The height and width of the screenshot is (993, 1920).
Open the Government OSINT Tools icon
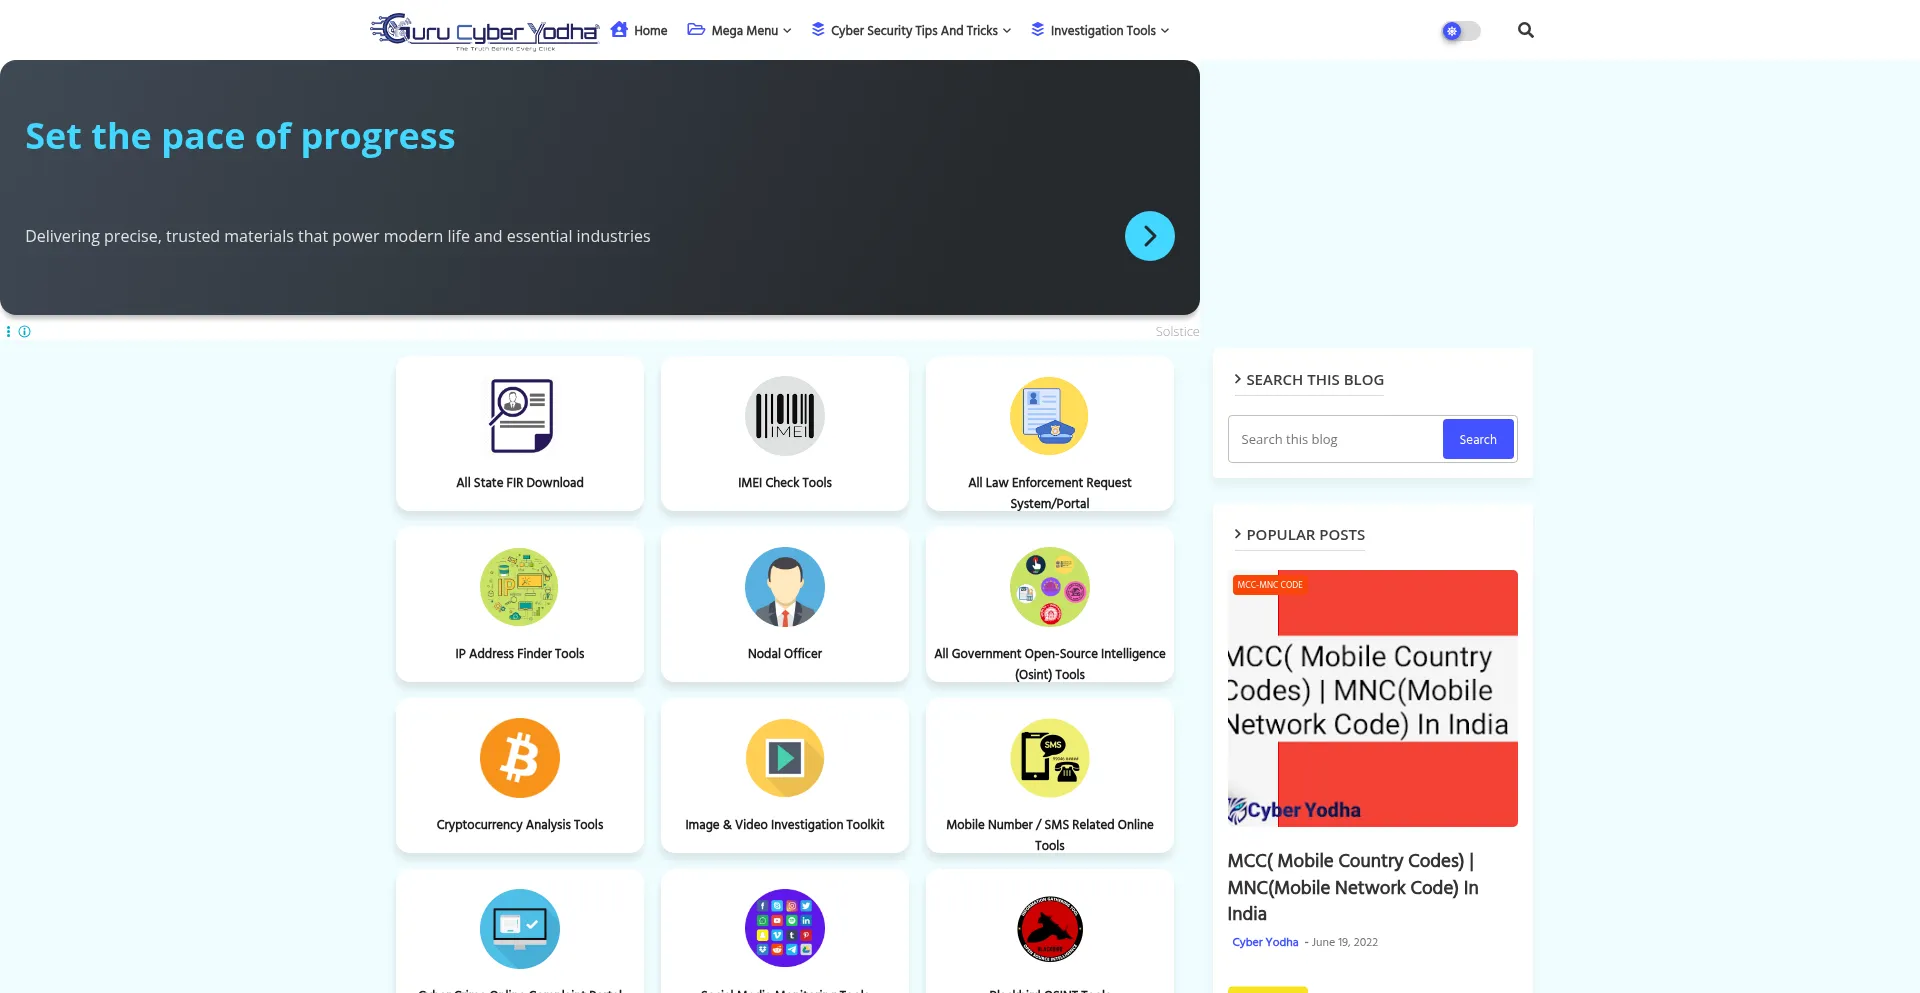(1049, 587)
